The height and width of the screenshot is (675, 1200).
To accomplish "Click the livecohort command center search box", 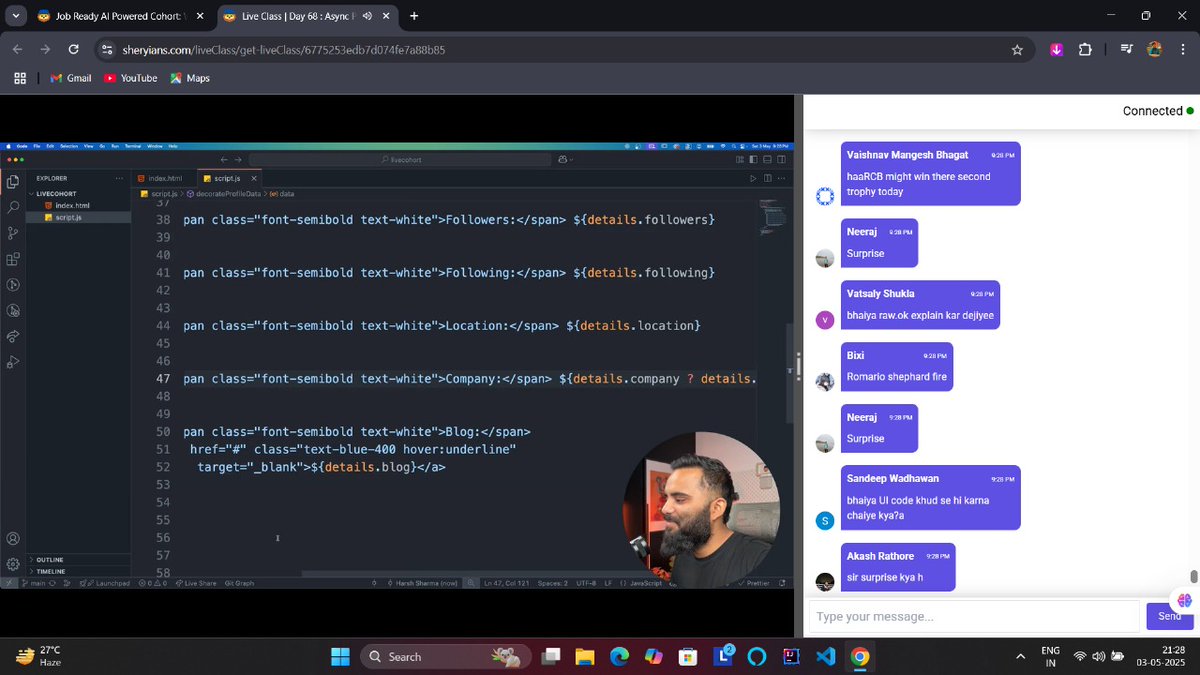I will click(x=400, y=159).
